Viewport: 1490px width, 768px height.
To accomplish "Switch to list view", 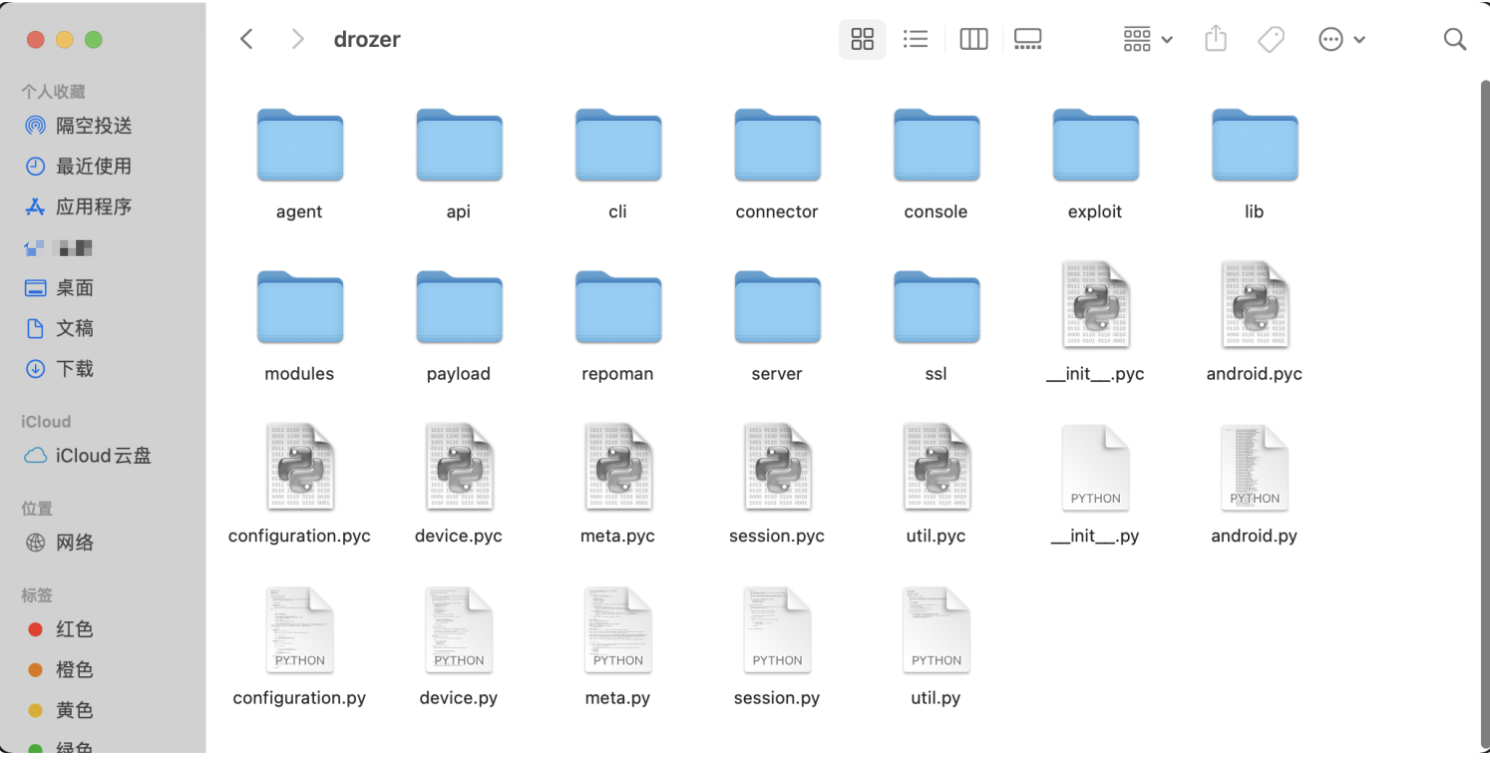I will (915, 39).
